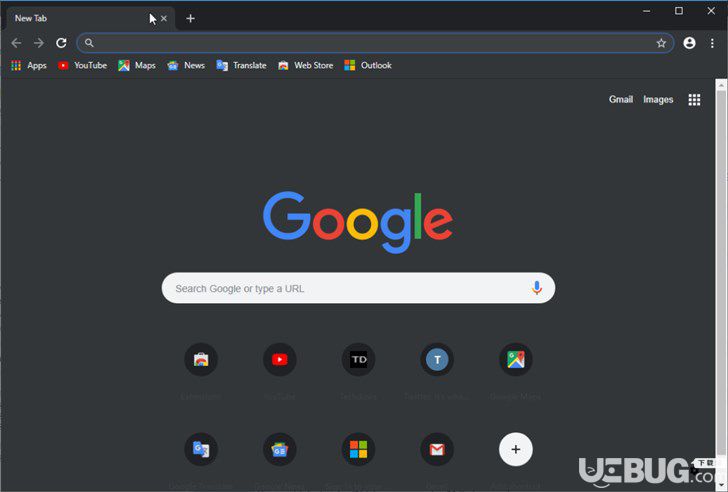This screenshot has height=492, width=728.
Task: Open the Microsoft shortcut tile
Action: click(x=358, y=449)
